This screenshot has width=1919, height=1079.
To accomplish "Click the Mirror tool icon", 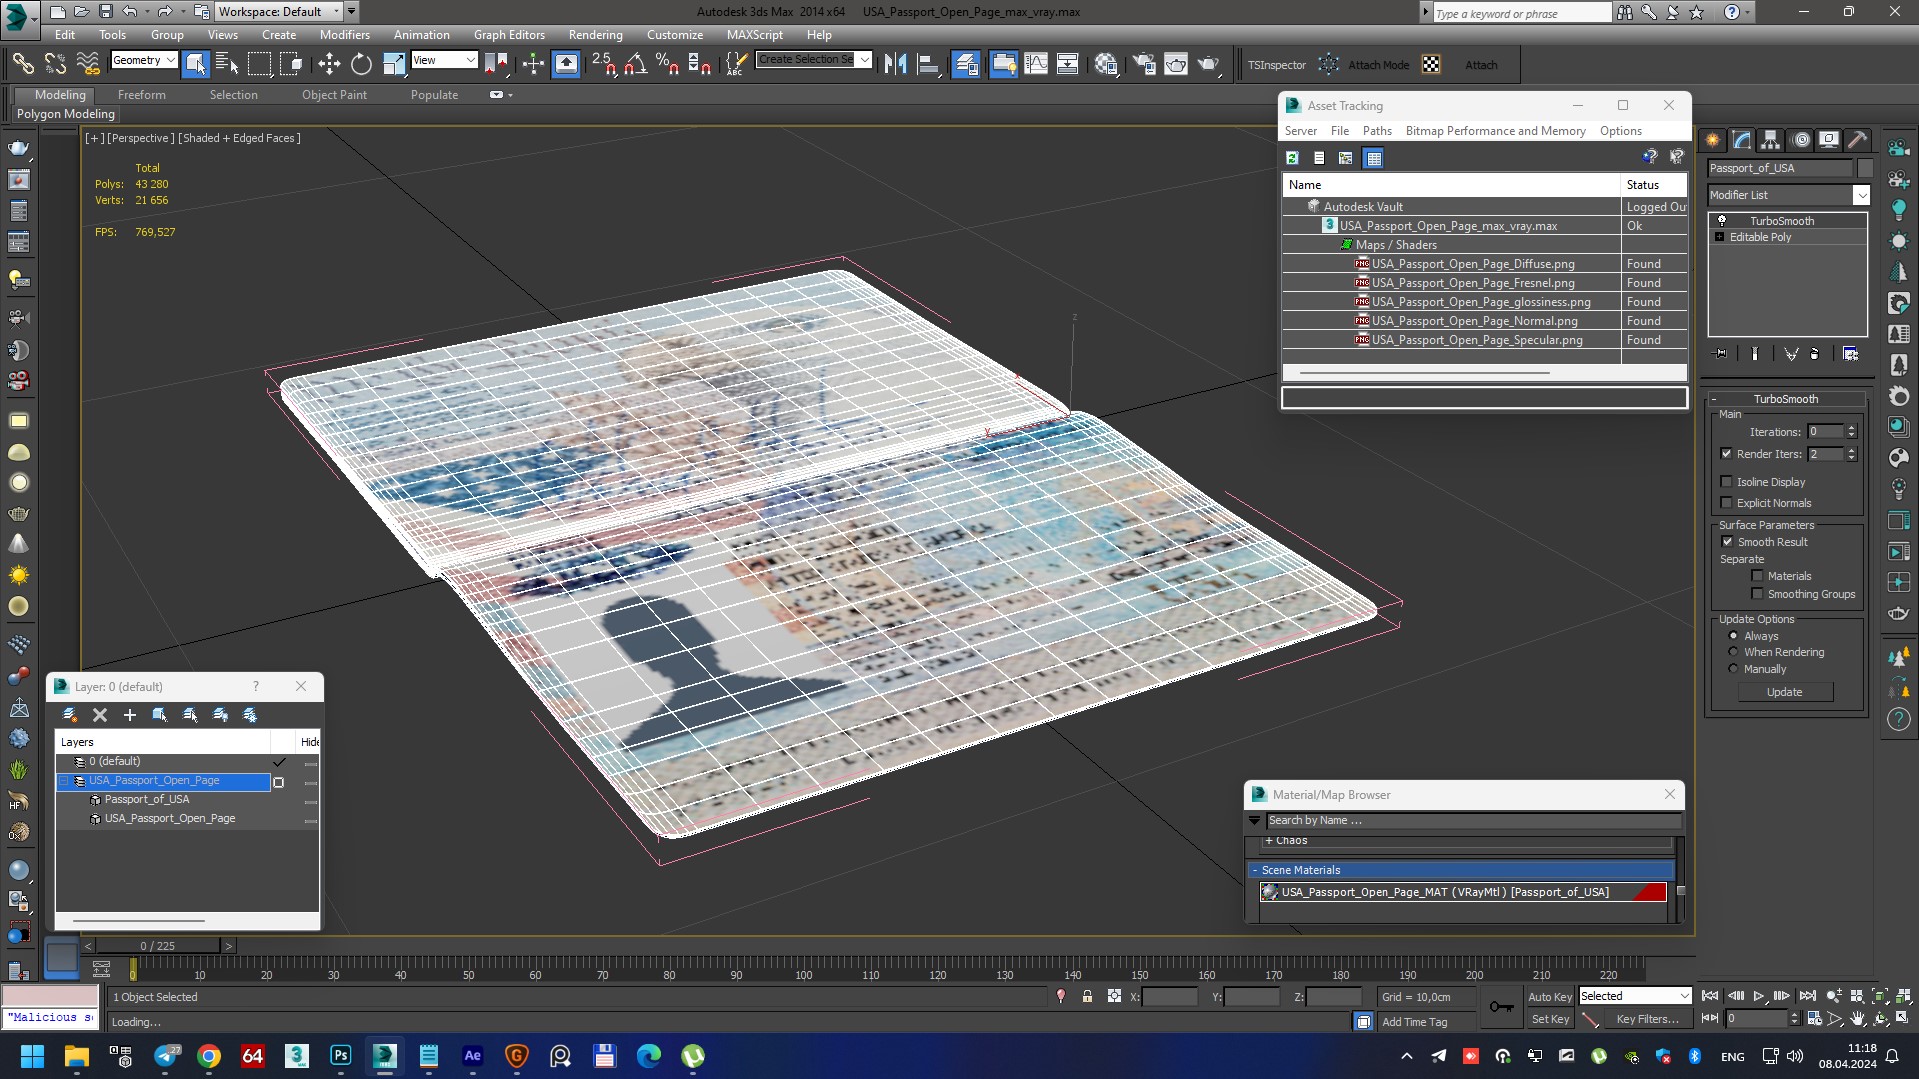I will (895, 64).
